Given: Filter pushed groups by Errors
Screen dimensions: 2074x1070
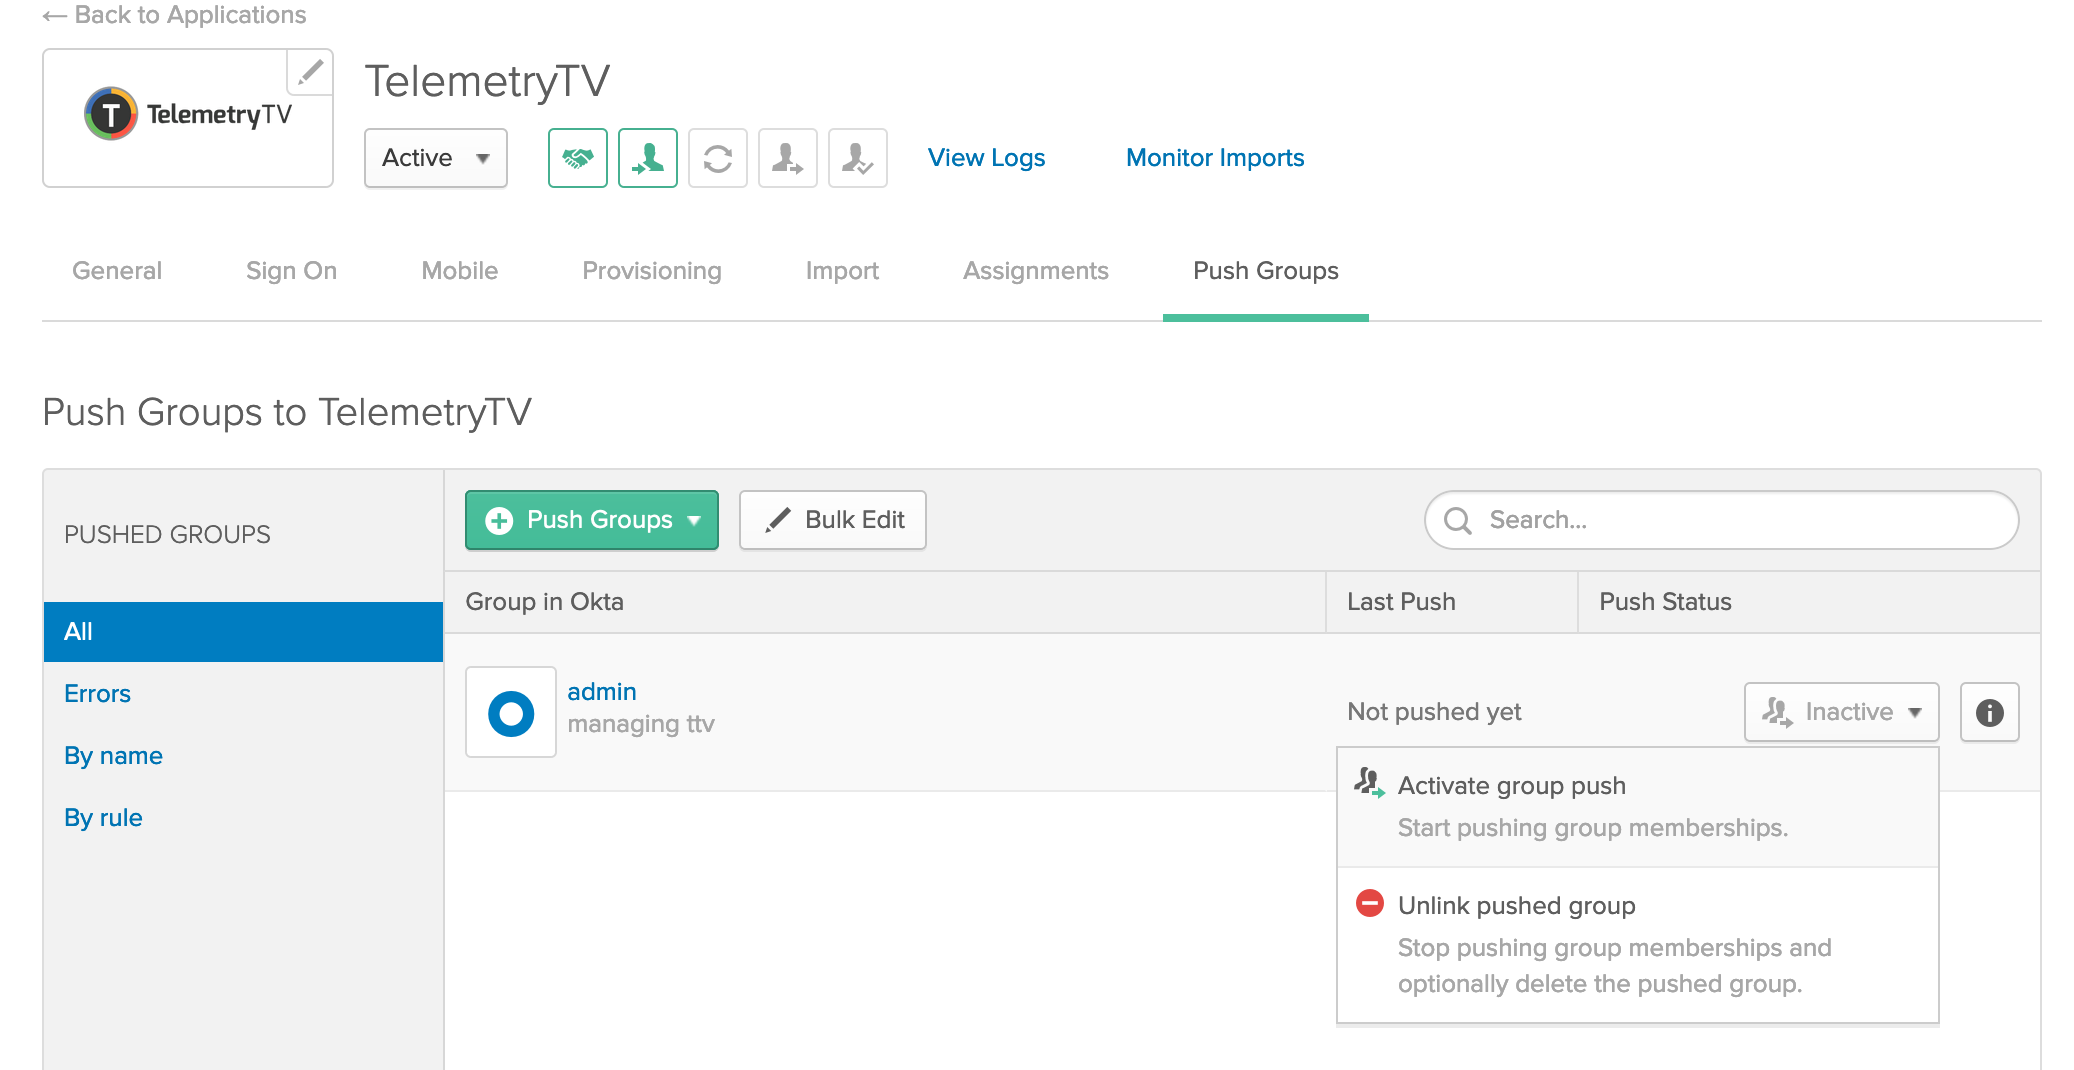Looking at the screenshot, I should 97,694.
